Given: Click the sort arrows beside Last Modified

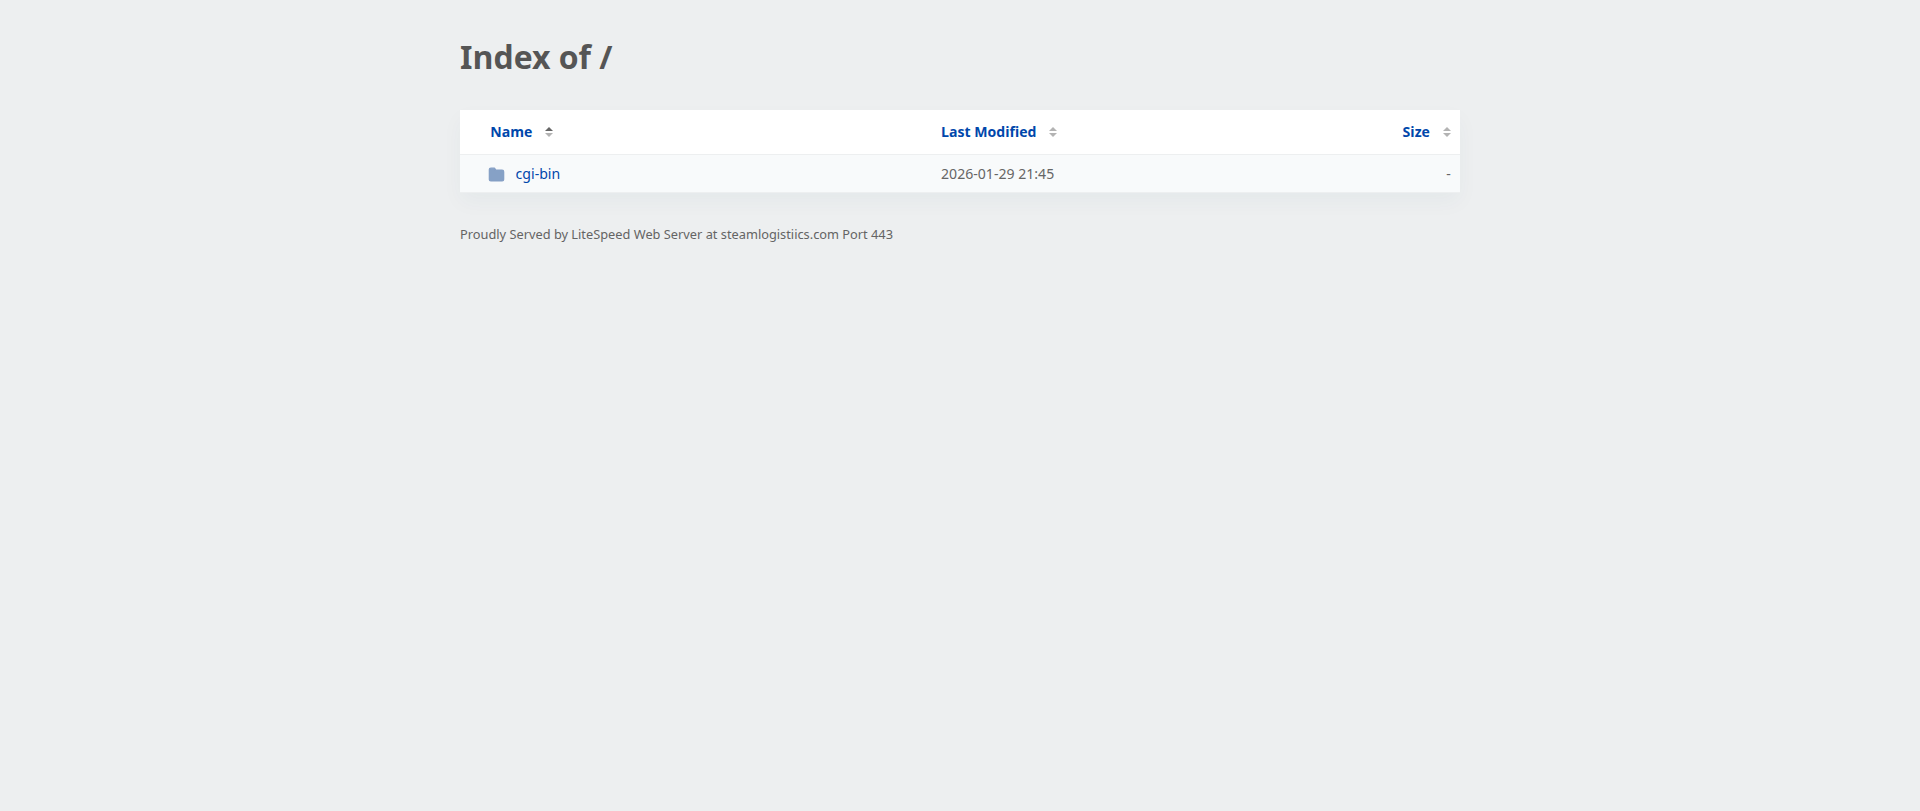Looking at the screenshot, I should click(1053, 132).
